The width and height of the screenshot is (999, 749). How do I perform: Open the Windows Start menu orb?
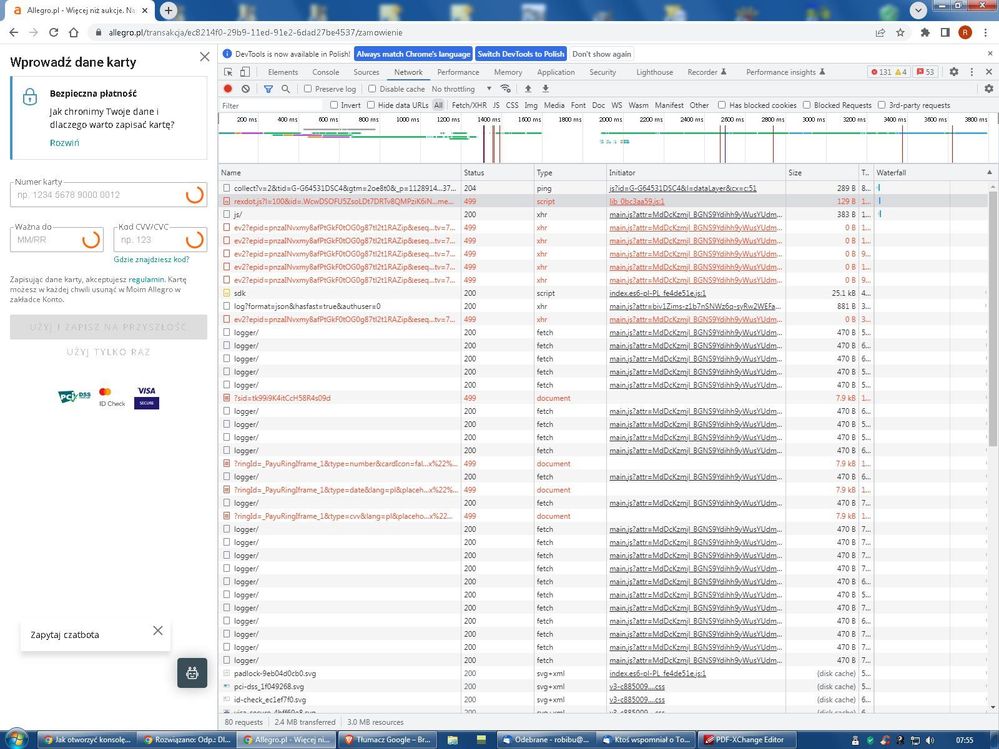(15, 739)
